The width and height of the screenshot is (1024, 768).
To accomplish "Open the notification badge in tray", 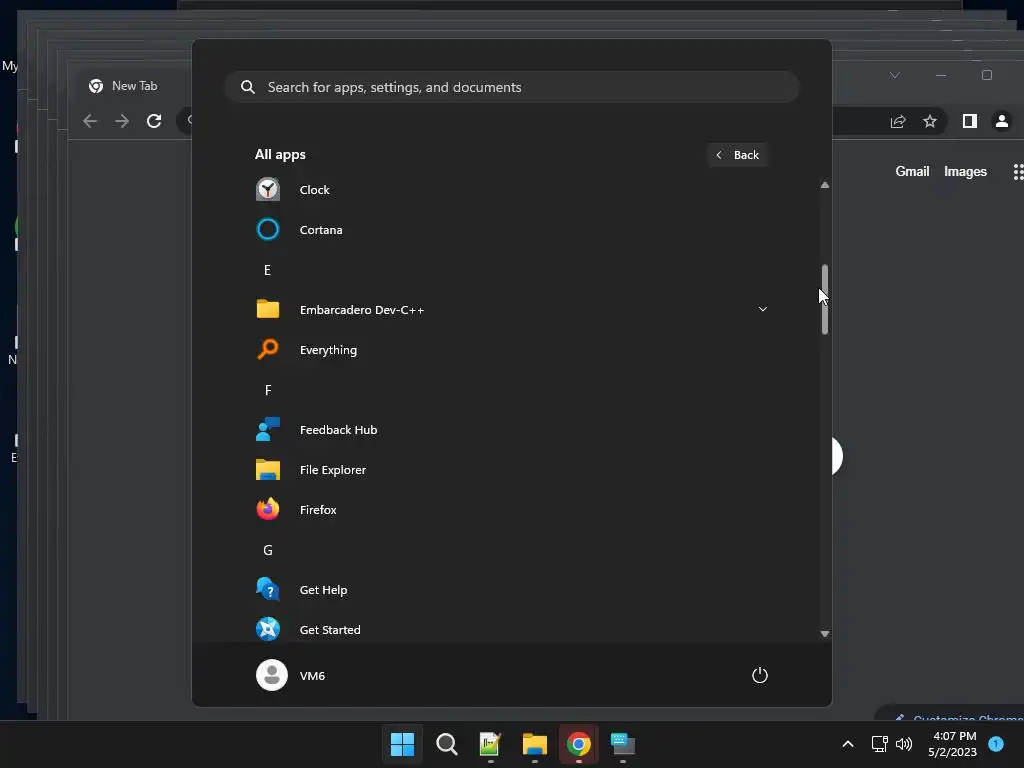I will tap(996, 744).
